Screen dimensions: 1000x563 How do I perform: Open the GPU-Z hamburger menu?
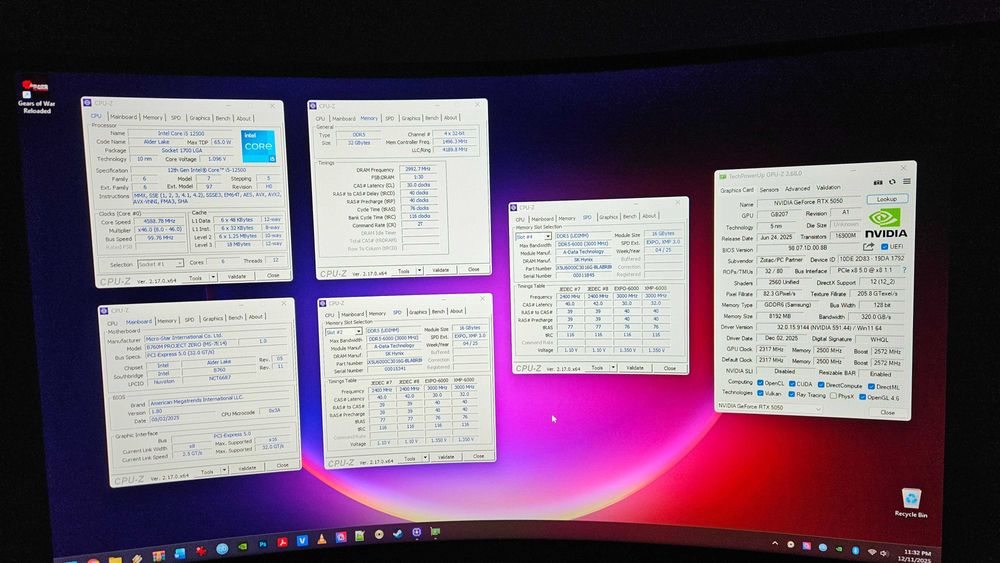point(907,181)
